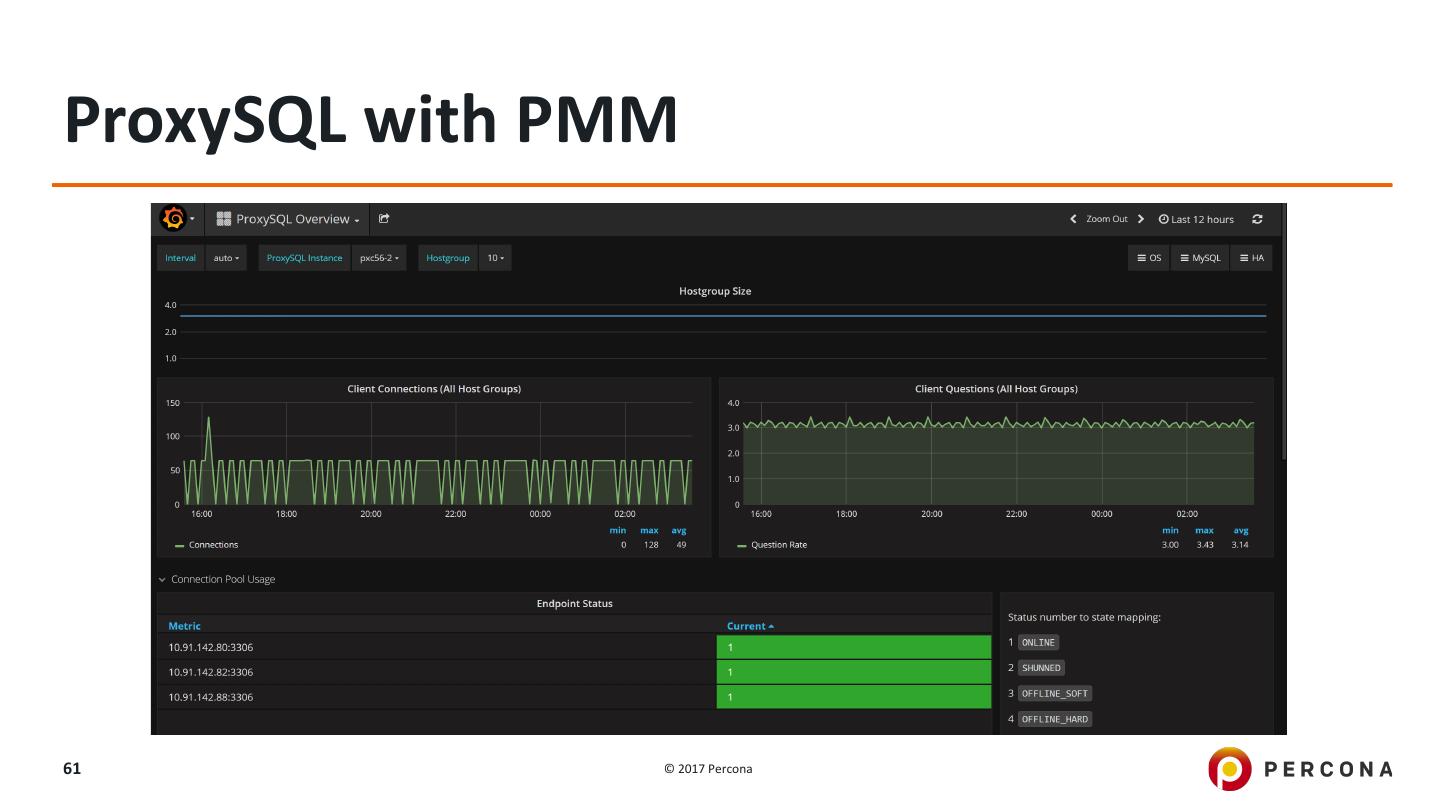The height and width of the screenshot is (810, 1440).
Task: Shift time range forward with right arrow
Action: [1141, 219]
